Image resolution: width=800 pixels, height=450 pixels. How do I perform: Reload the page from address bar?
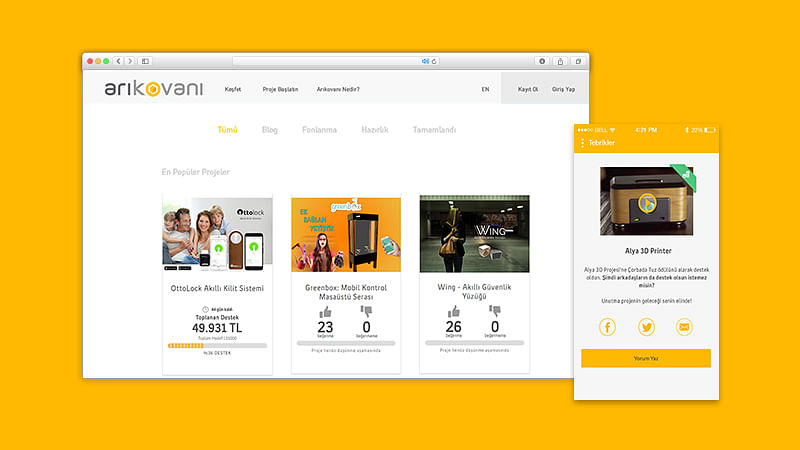point(434,61)
